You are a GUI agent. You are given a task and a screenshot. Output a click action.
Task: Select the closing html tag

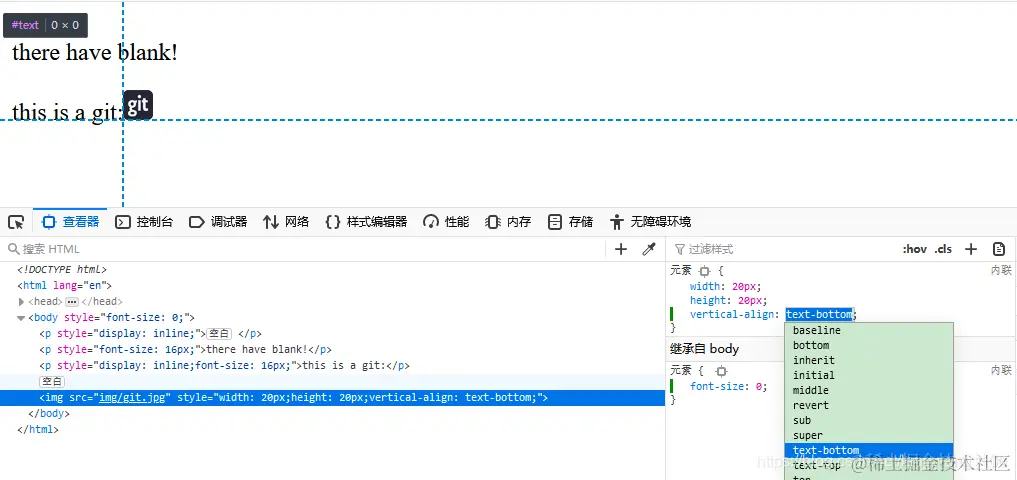38,429
